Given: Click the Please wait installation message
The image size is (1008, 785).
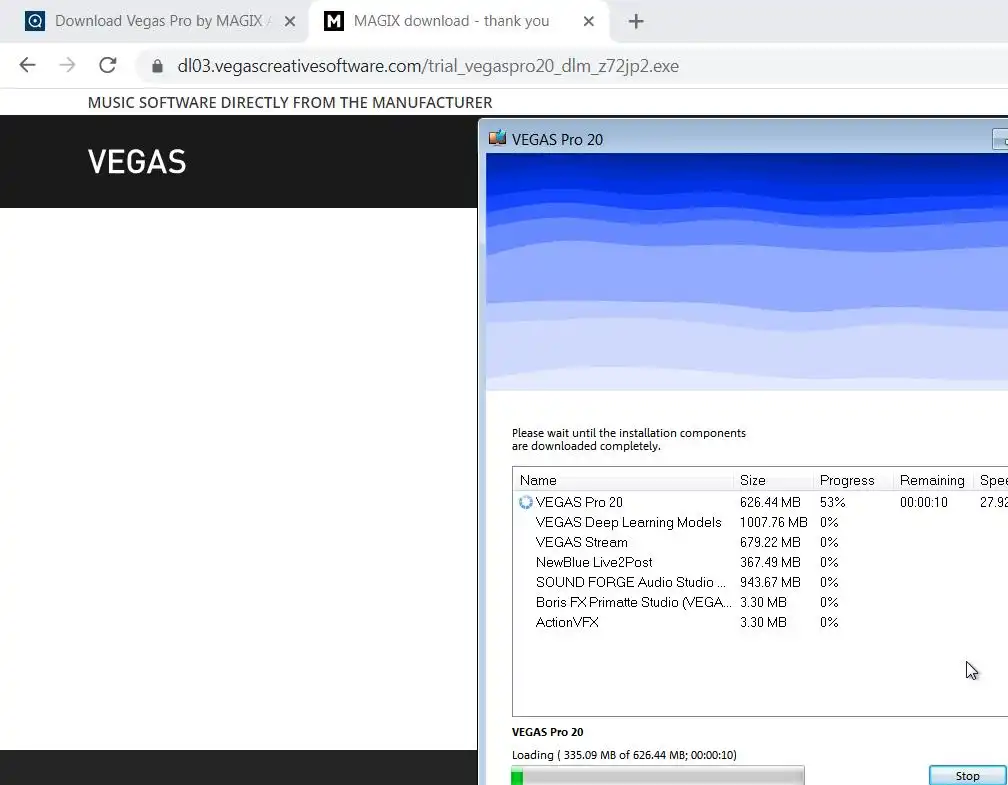Looking at the screenshot, I should coord(629,439).
